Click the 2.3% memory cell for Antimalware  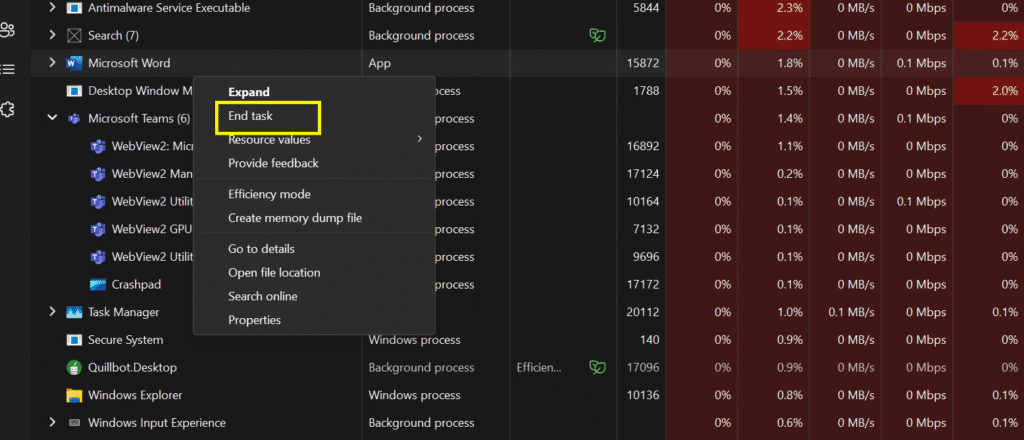(x=774, y=8)
